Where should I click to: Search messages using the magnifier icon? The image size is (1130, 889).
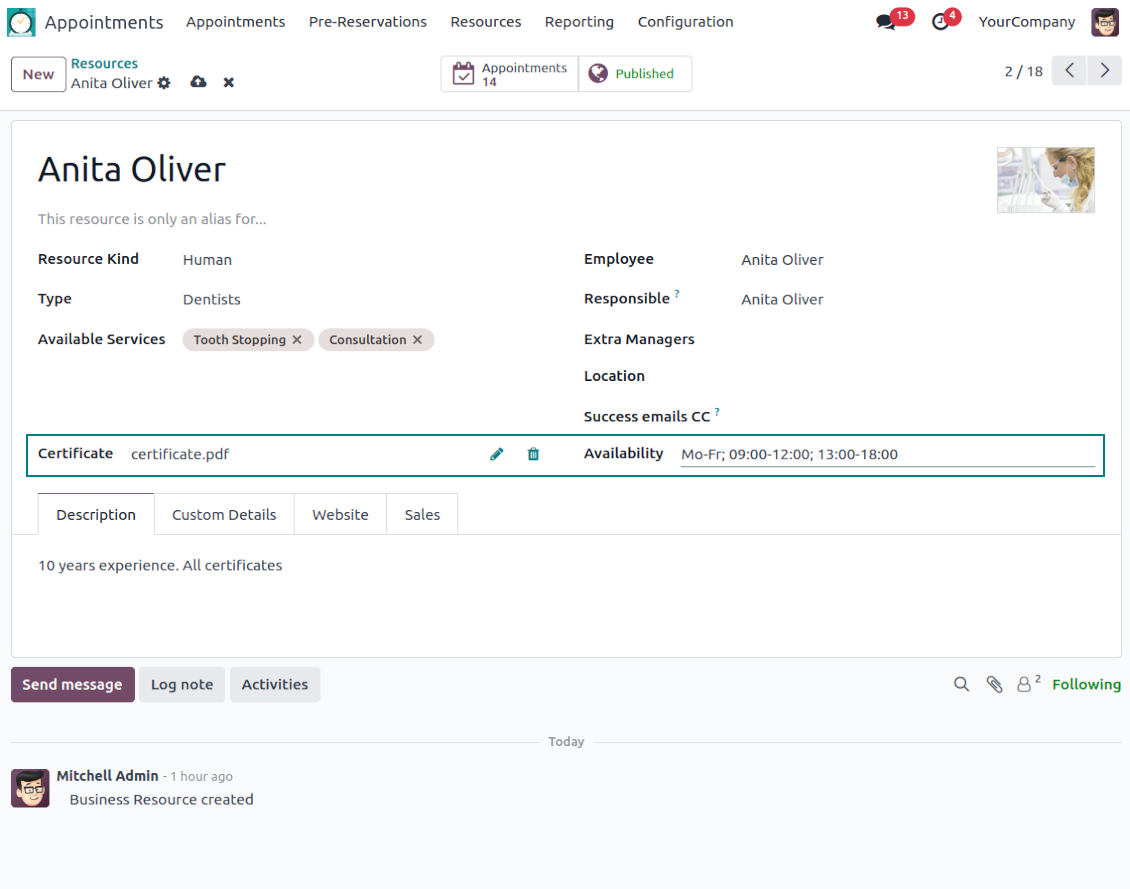[961, 684]
